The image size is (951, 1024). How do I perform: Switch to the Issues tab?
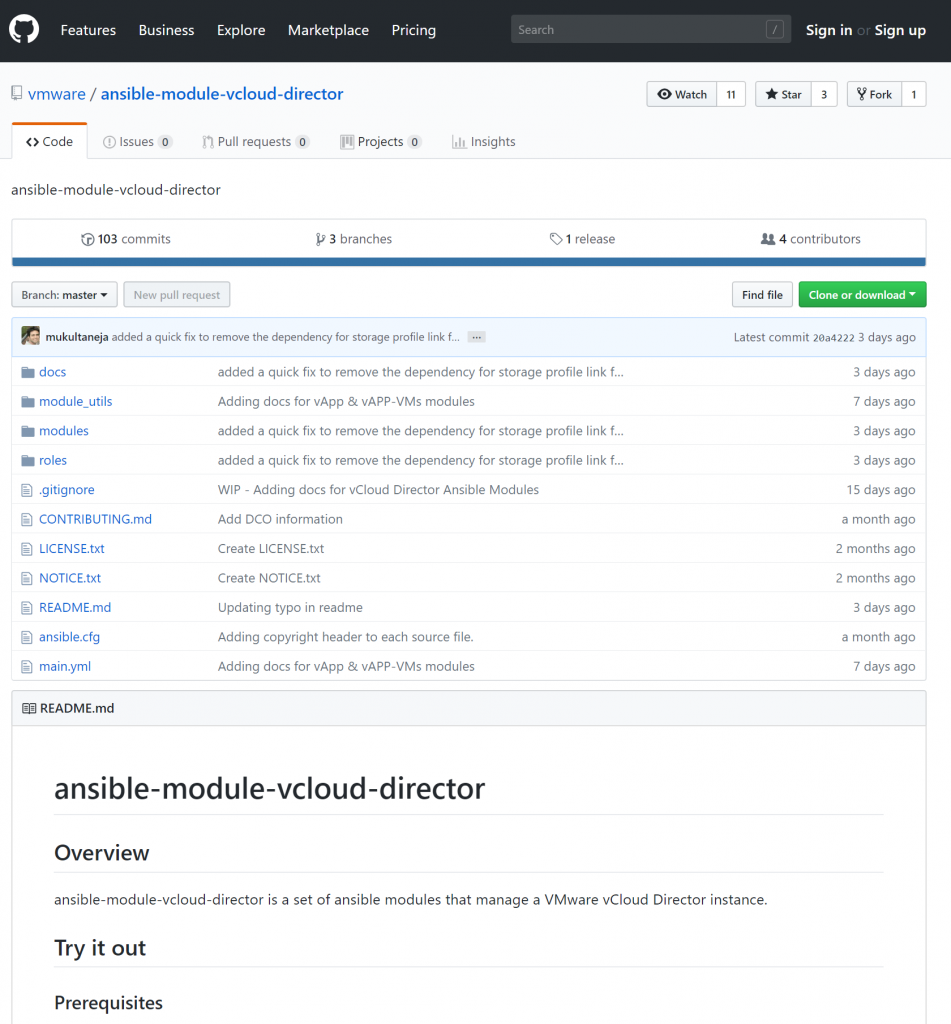tap(137, 142)
